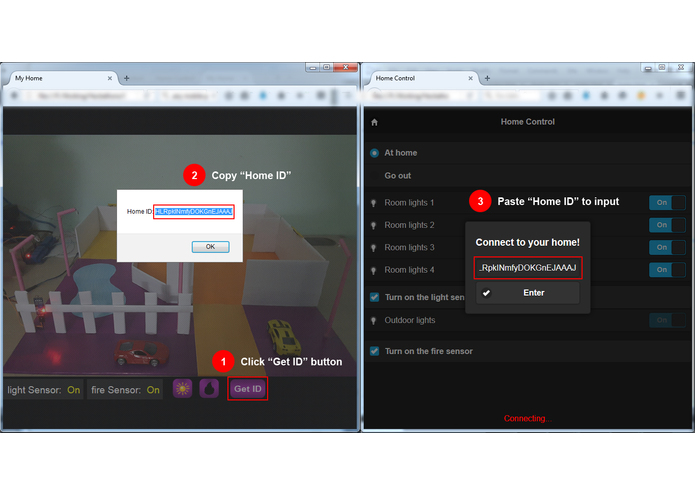Click the address bar in Home Control window

421,96
